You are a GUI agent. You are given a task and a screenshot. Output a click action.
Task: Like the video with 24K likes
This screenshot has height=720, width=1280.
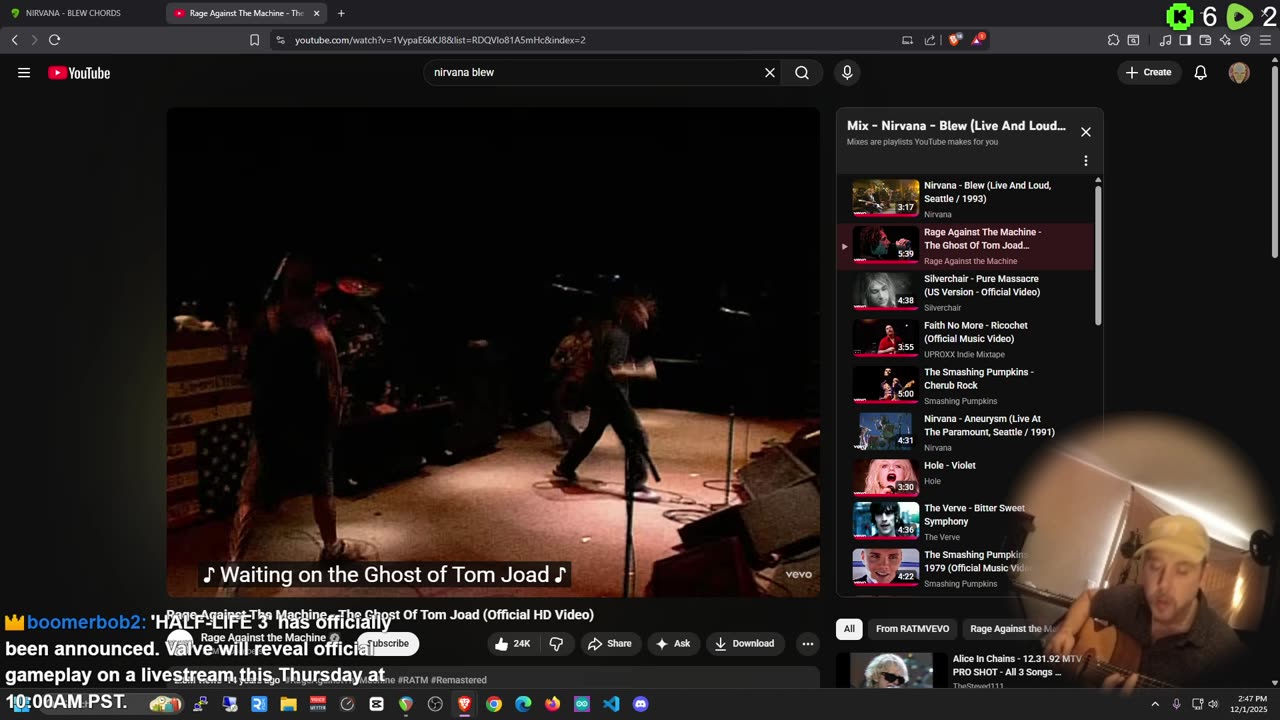[x=513, y=644]
